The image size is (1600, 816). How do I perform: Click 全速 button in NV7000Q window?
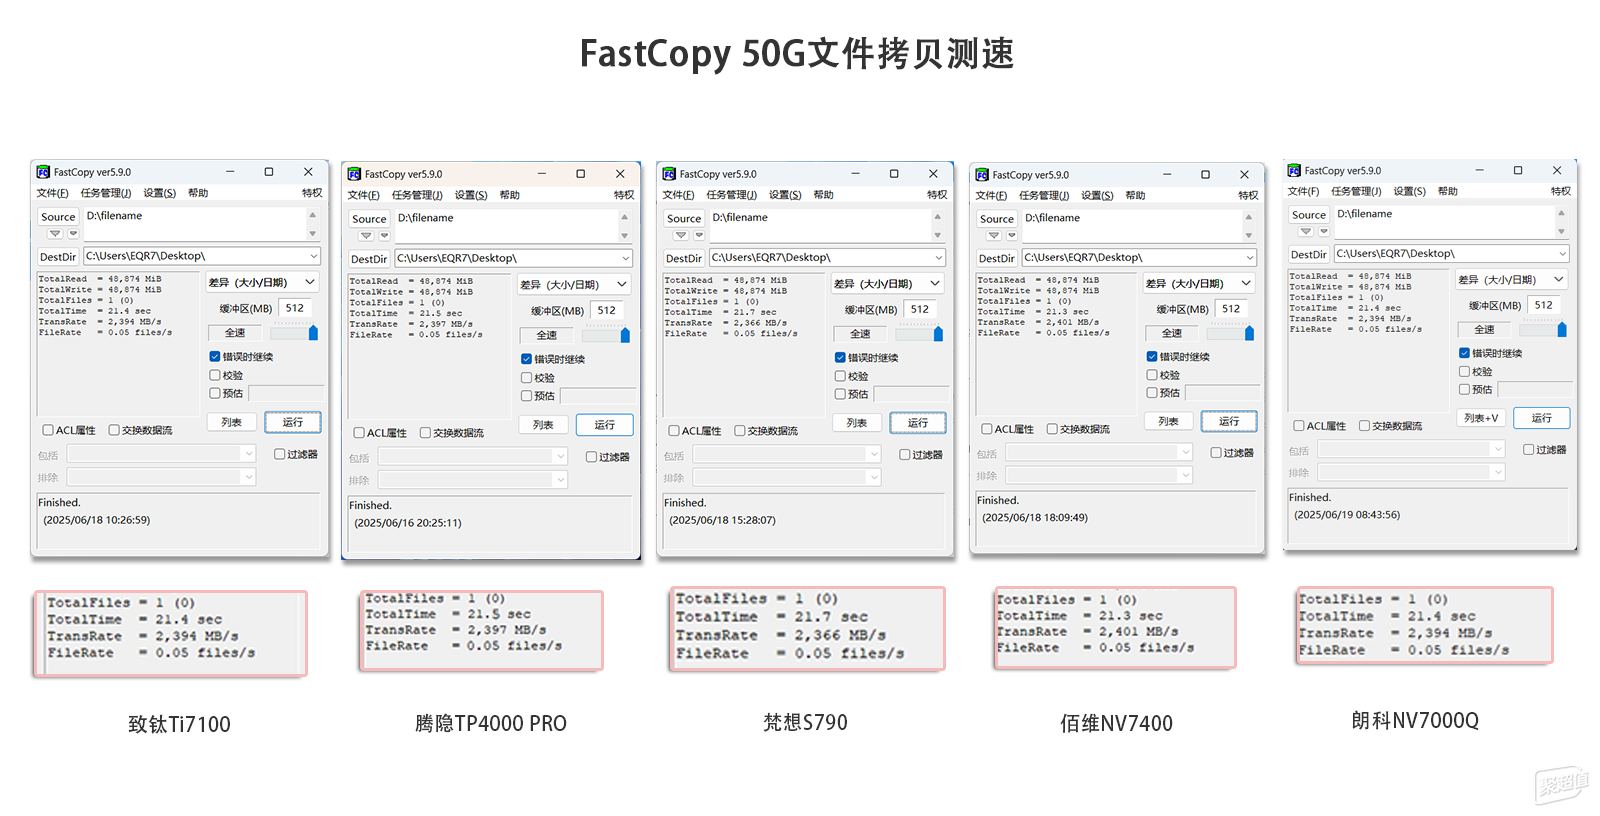(x=1485, y=329)
